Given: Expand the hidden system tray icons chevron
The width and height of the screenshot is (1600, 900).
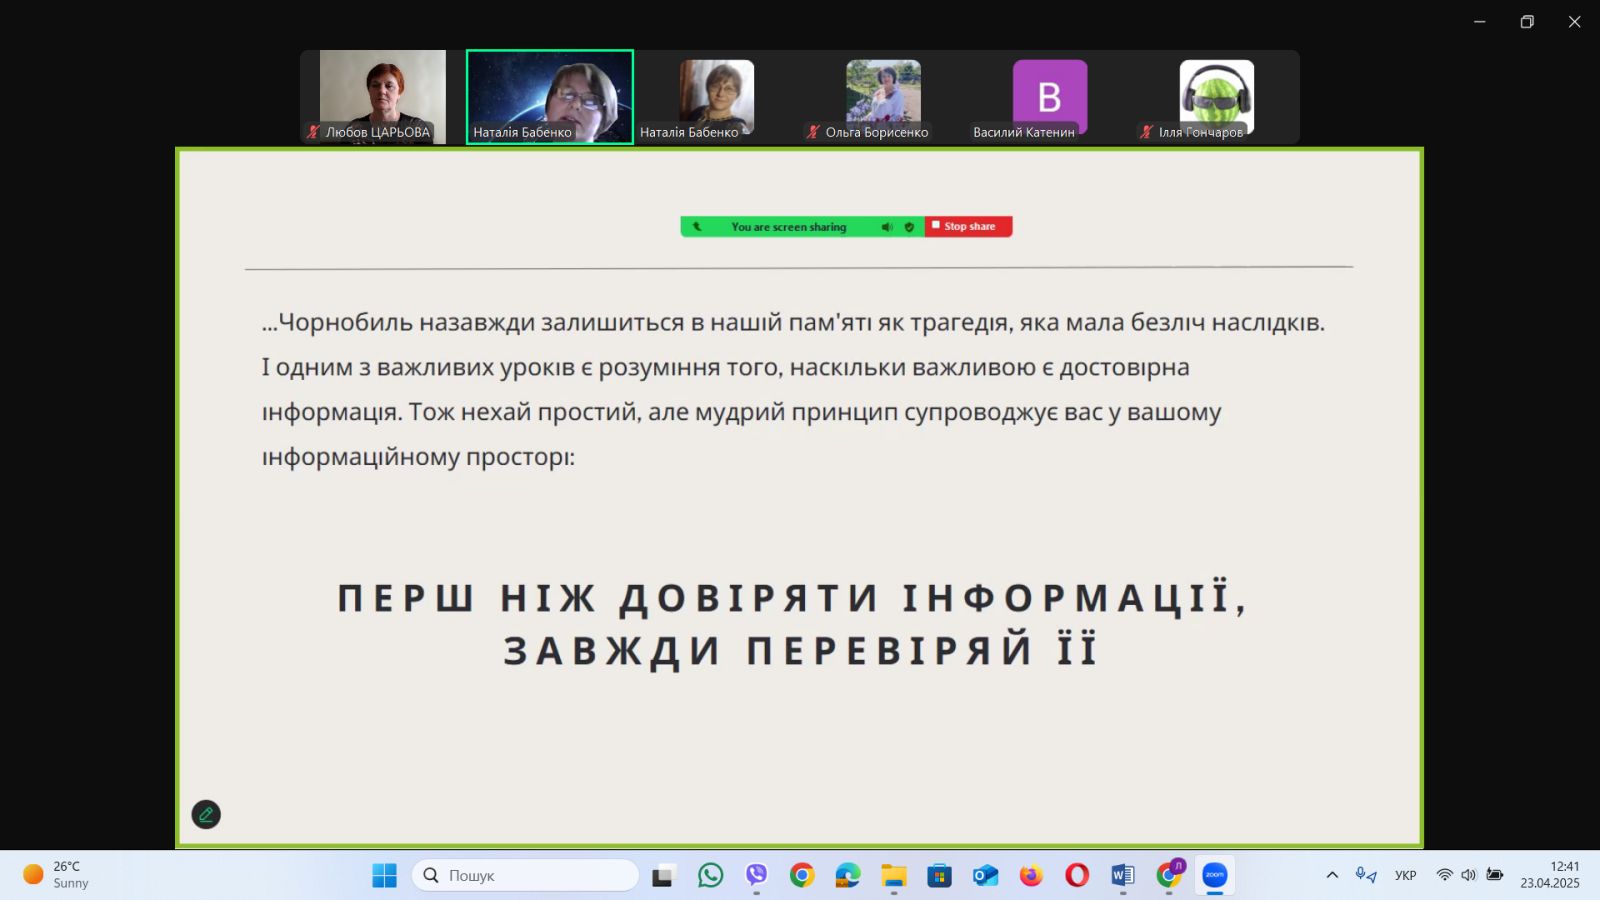Looking at the screenshot, I should pos(1332,875).
